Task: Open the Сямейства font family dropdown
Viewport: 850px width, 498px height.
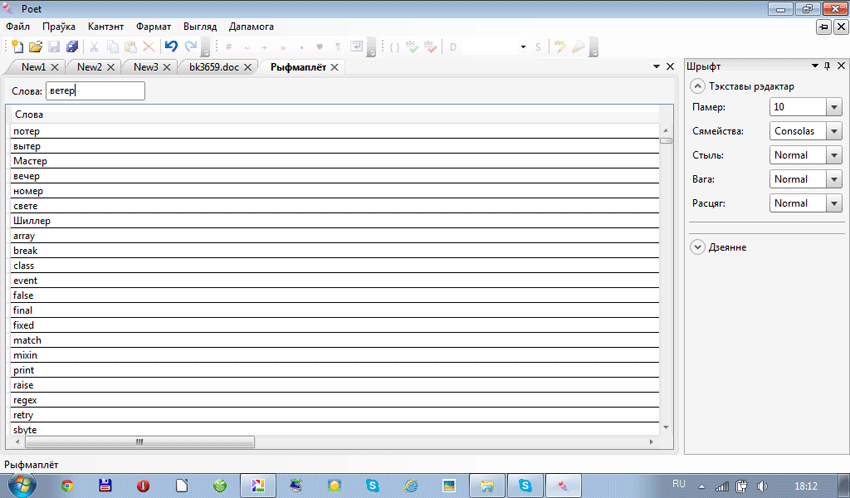Action: [834, 131]
